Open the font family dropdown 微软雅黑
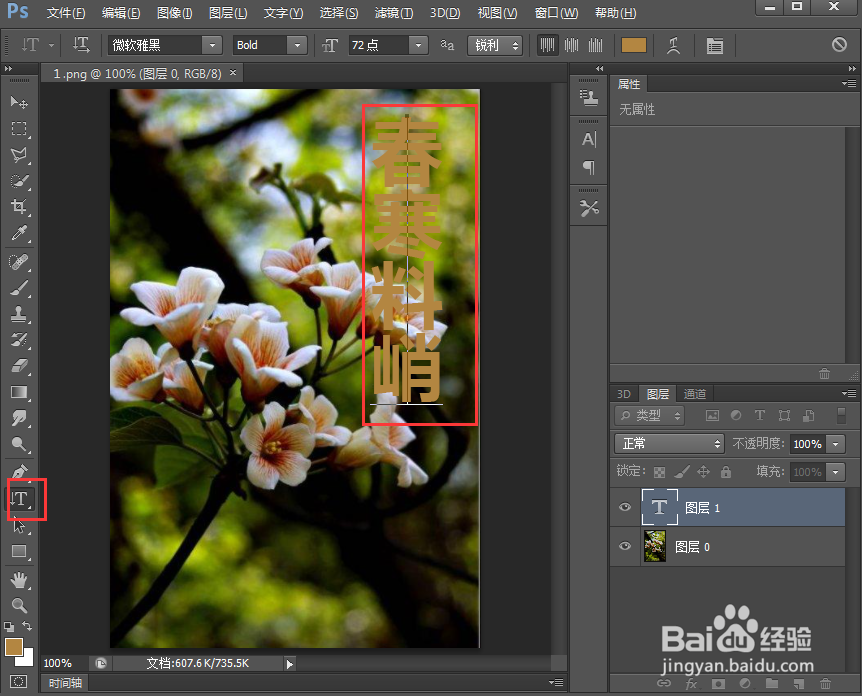This screenshot has height=696, width=862. pos(212,45)
